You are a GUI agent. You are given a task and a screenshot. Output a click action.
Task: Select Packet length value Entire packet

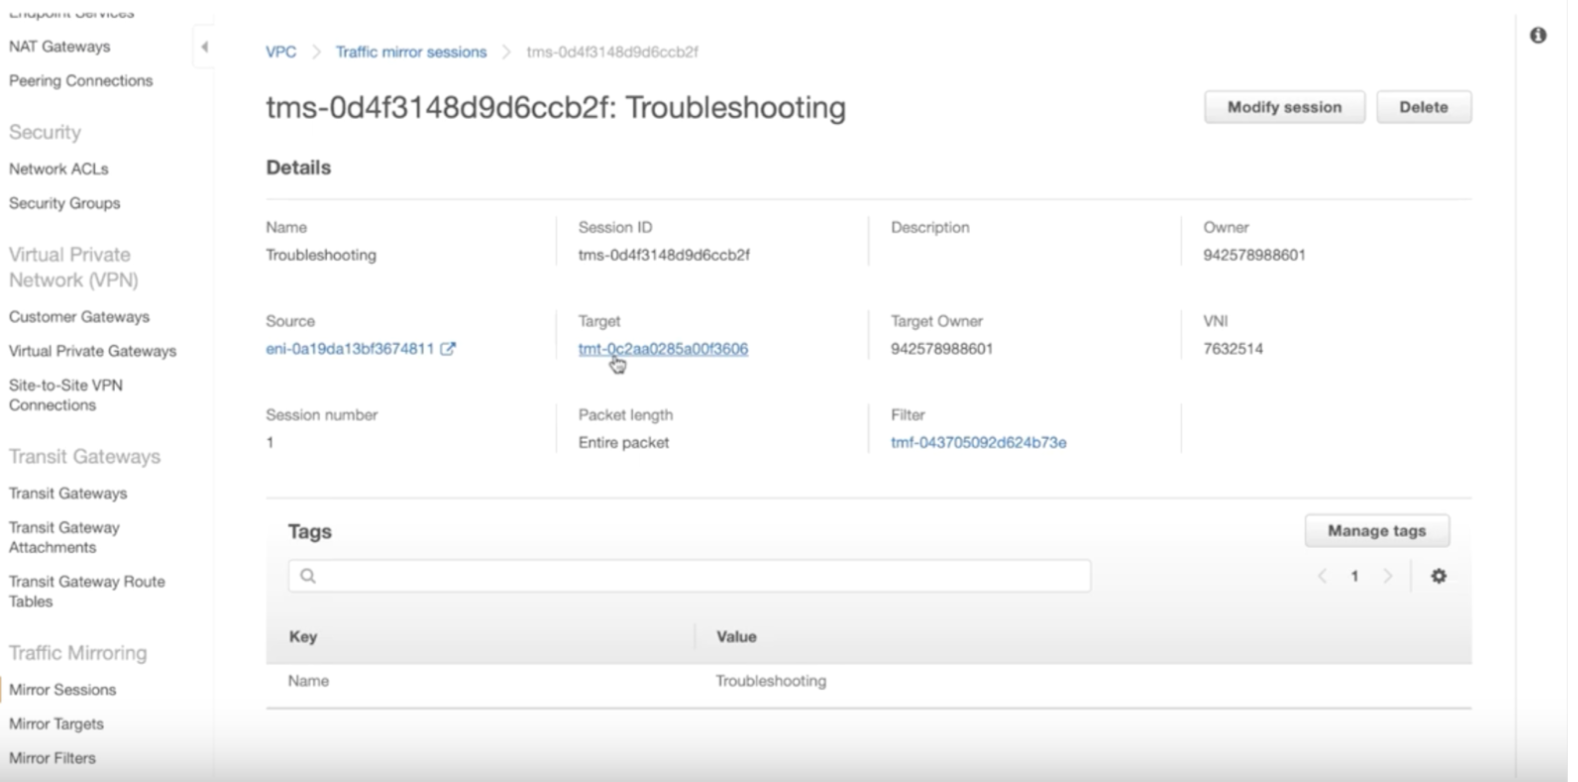click(623, 443)
